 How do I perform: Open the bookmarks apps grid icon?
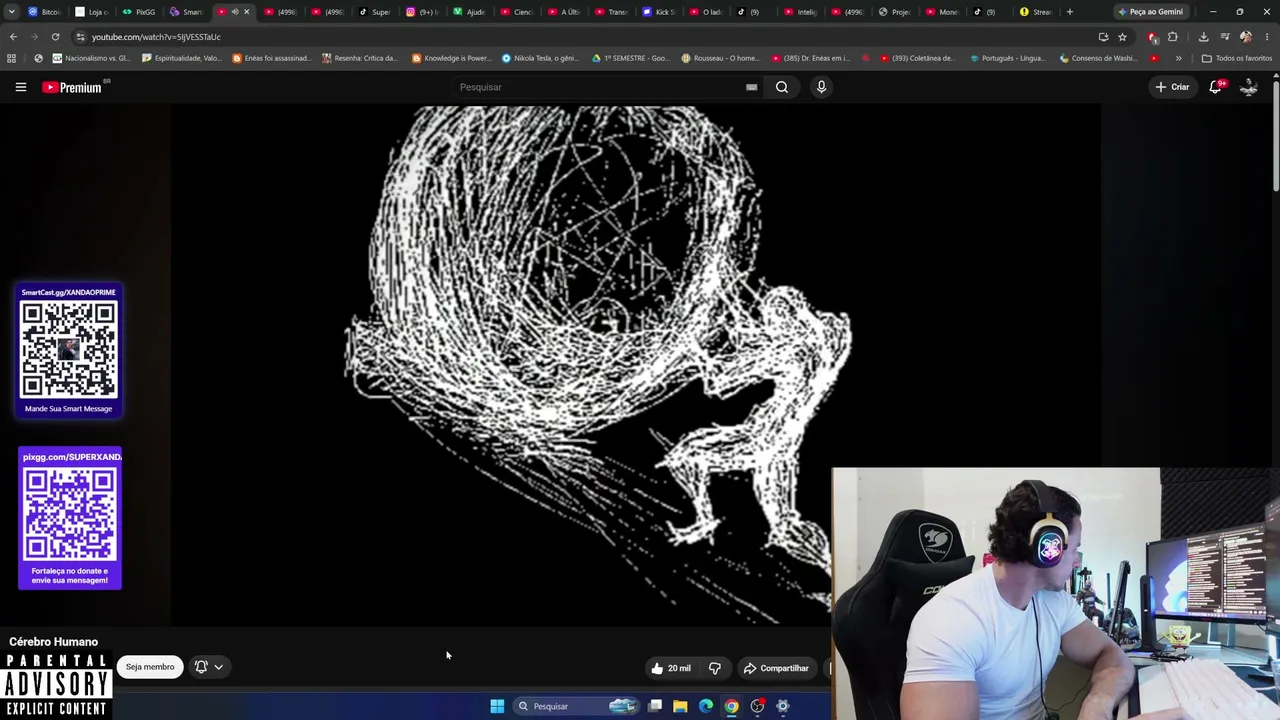click(12, 58)
